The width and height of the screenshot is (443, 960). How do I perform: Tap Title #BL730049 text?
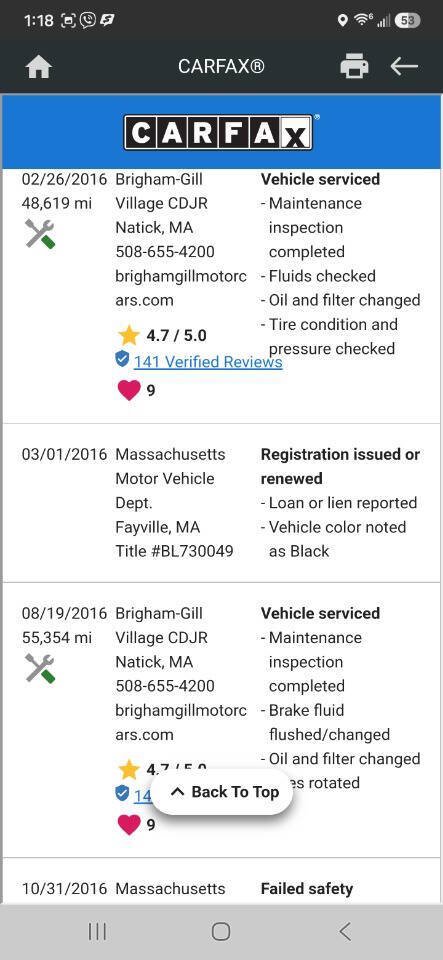174,551
